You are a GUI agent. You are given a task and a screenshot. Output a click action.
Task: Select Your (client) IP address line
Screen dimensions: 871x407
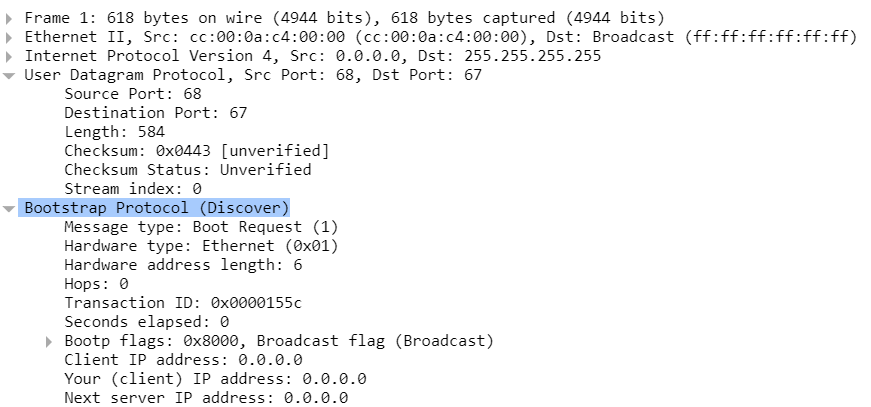click(x=216, y=379)
